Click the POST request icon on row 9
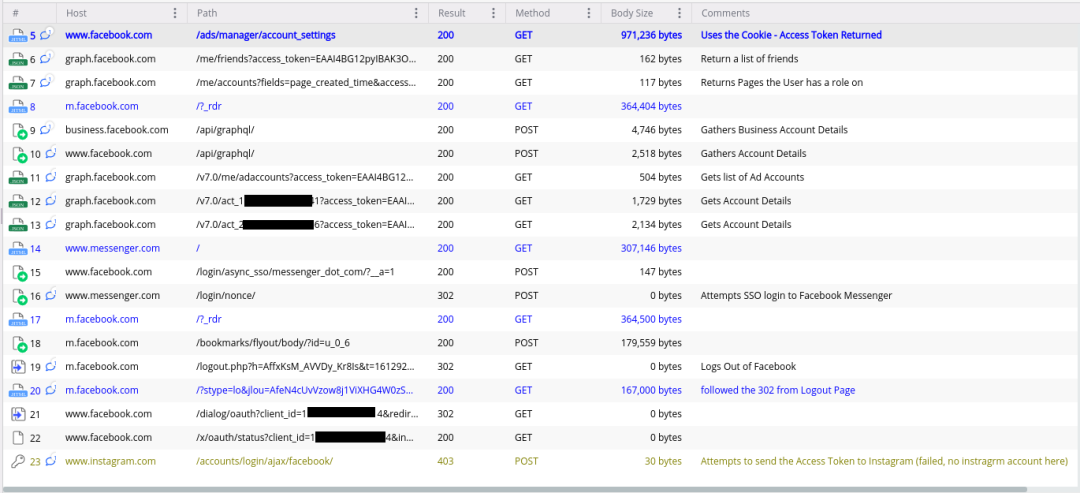This screenshot has width=1080, height=493. 19,130
